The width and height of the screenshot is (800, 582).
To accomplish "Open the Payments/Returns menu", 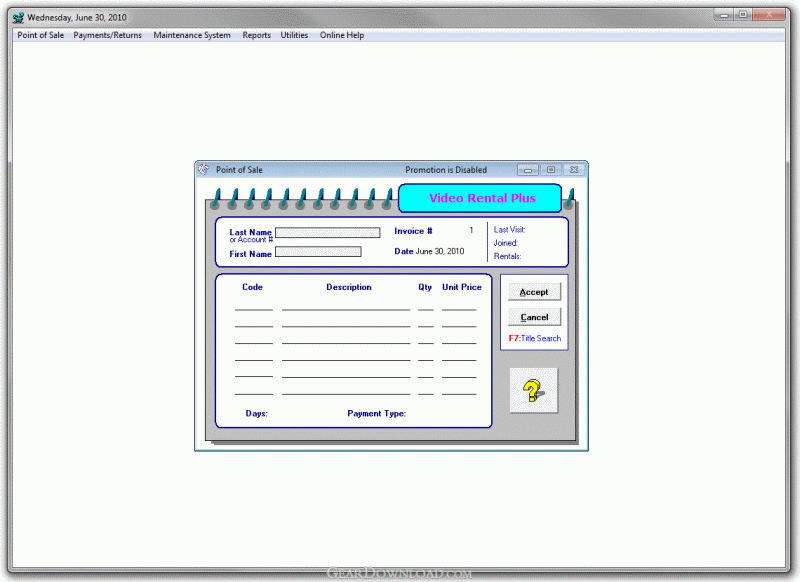I will coord(108,35).
